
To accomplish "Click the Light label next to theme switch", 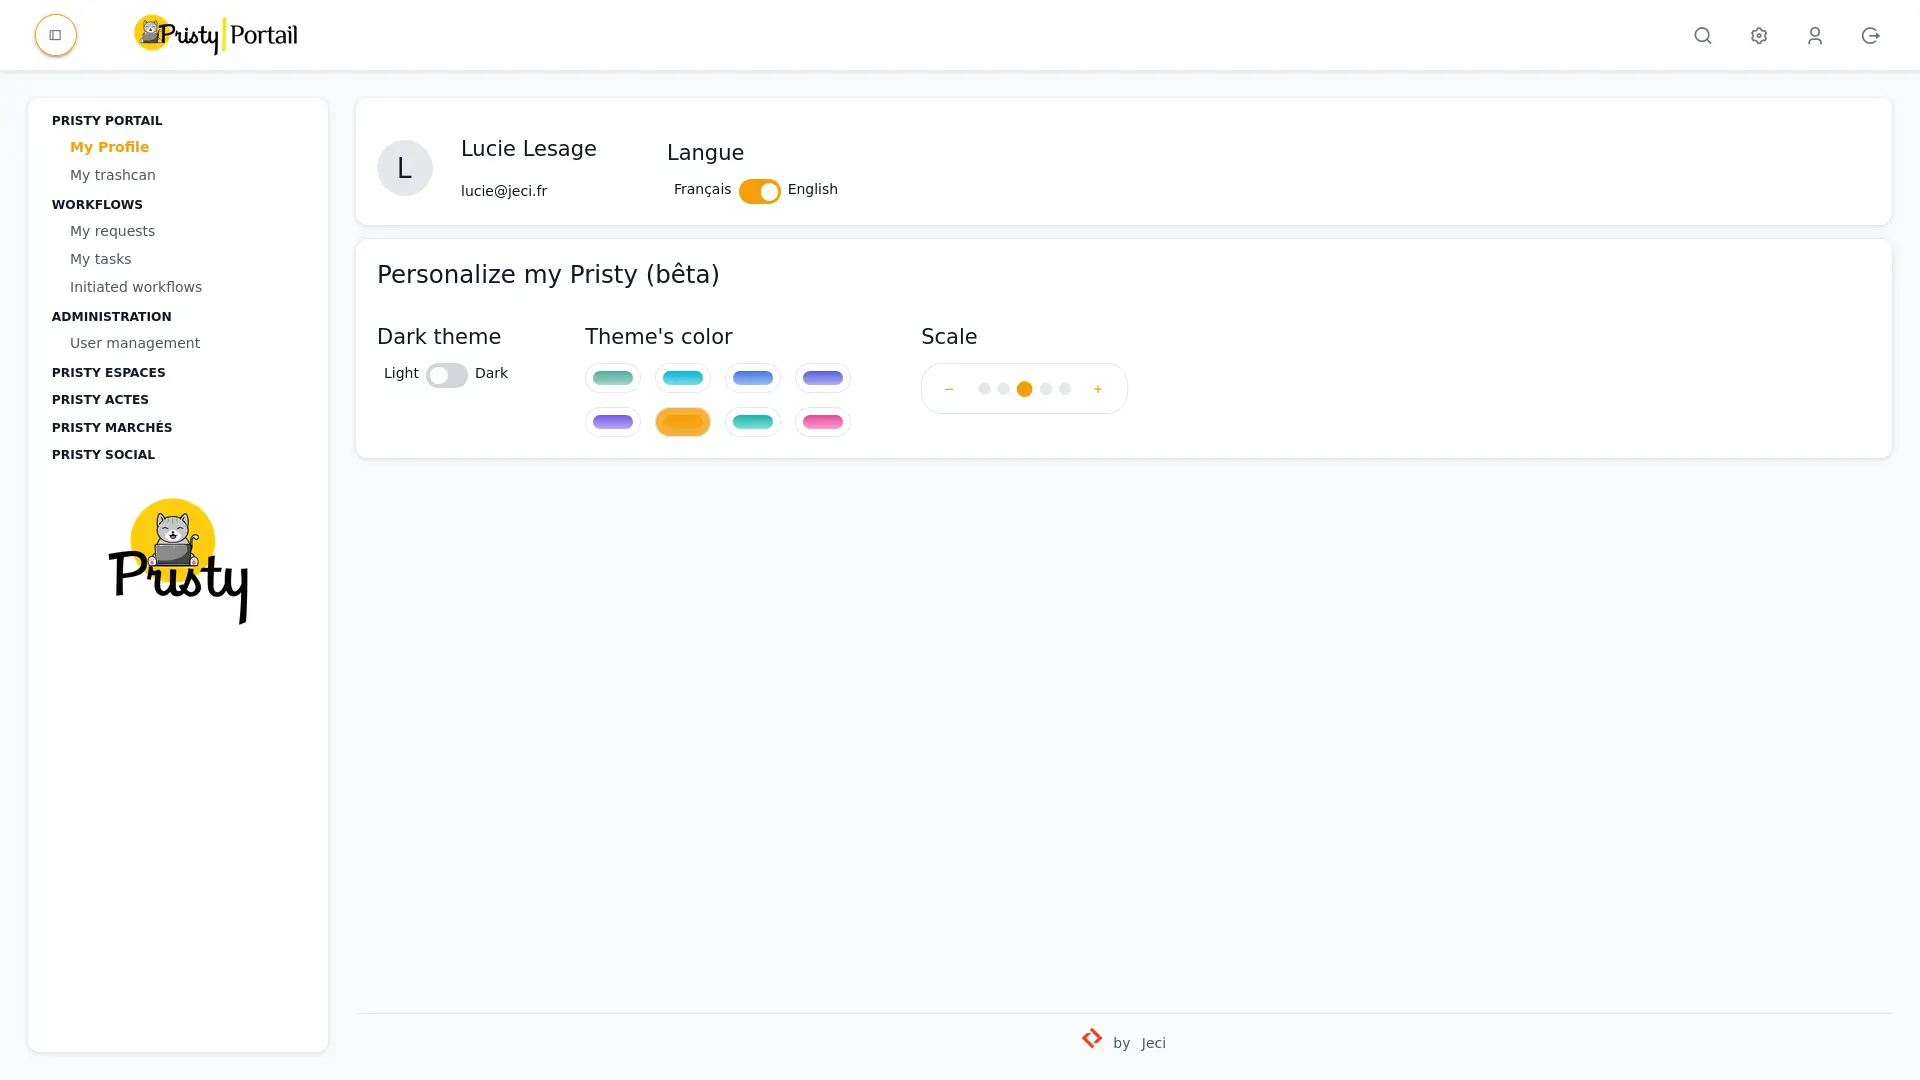I will [401, 374].
